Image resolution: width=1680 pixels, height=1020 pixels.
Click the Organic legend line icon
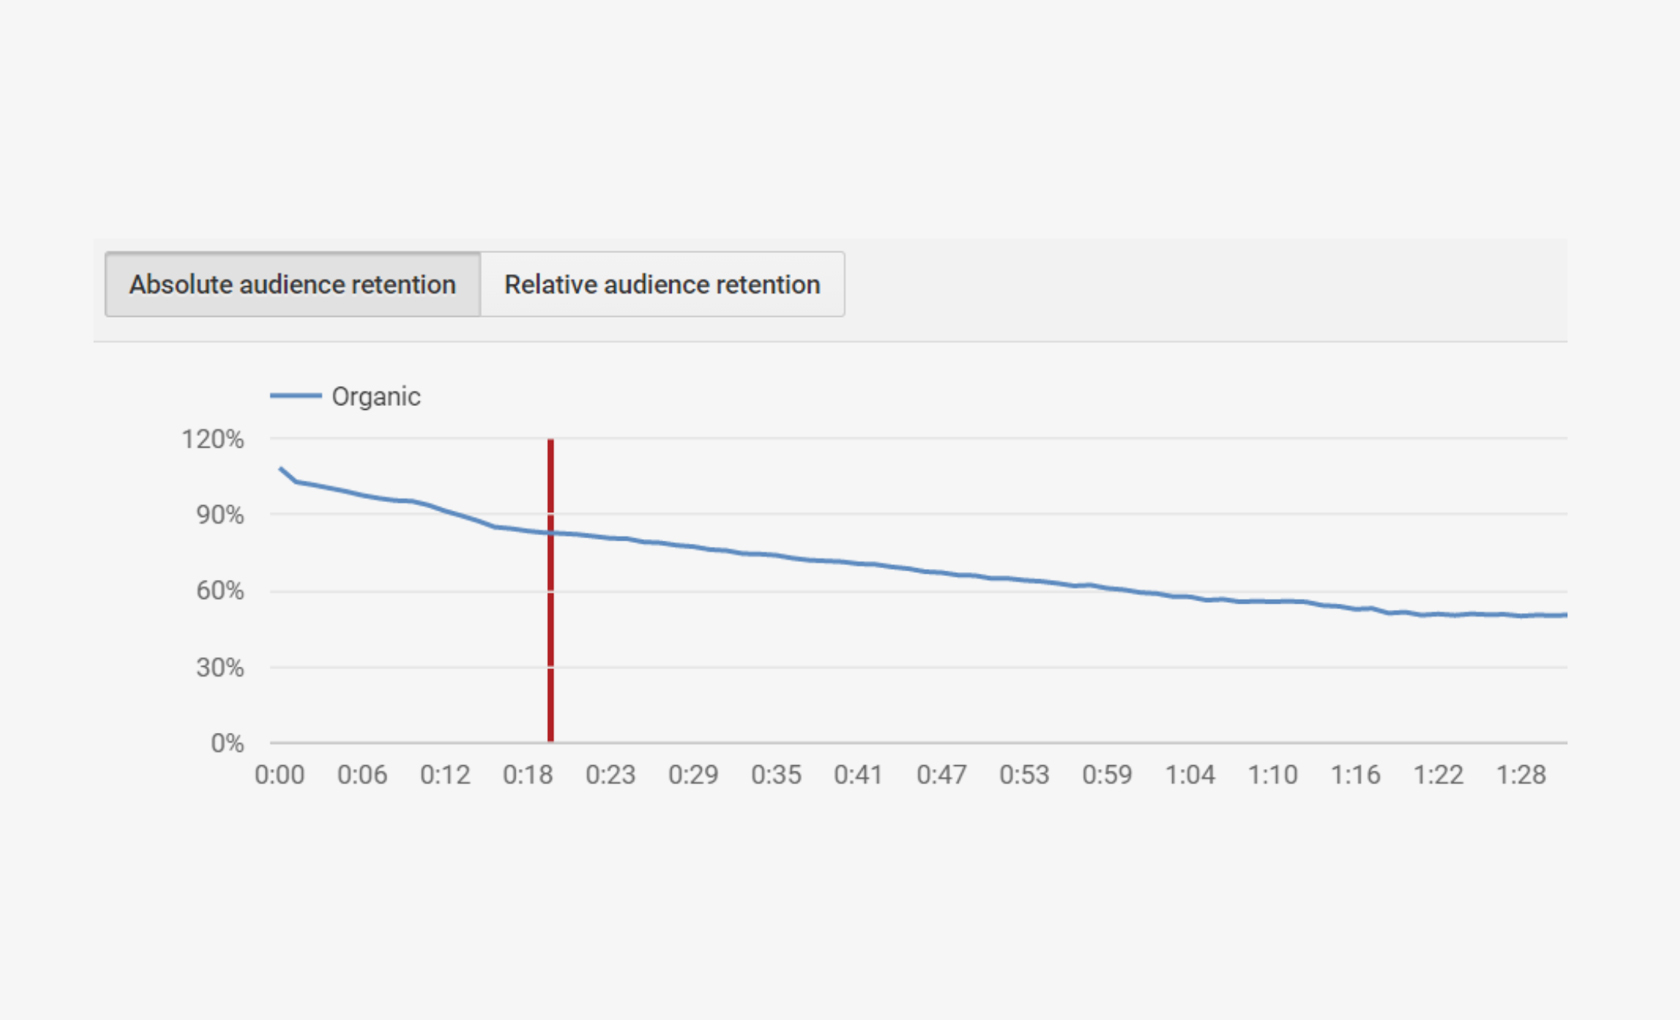pos(296,396)
